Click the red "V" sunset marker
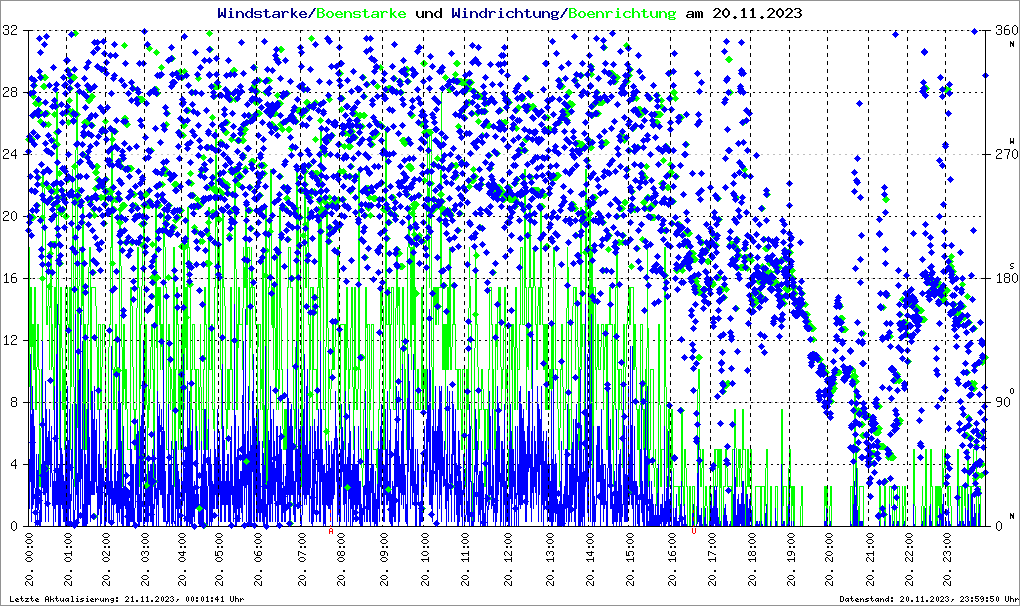 [x=693, y=531]
